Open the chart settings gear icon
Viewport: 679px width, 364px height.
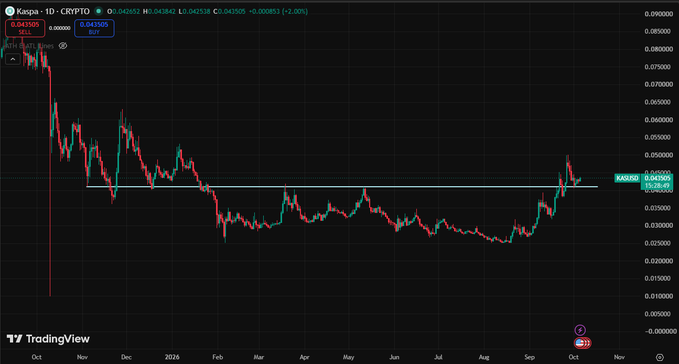pos(660,357)
